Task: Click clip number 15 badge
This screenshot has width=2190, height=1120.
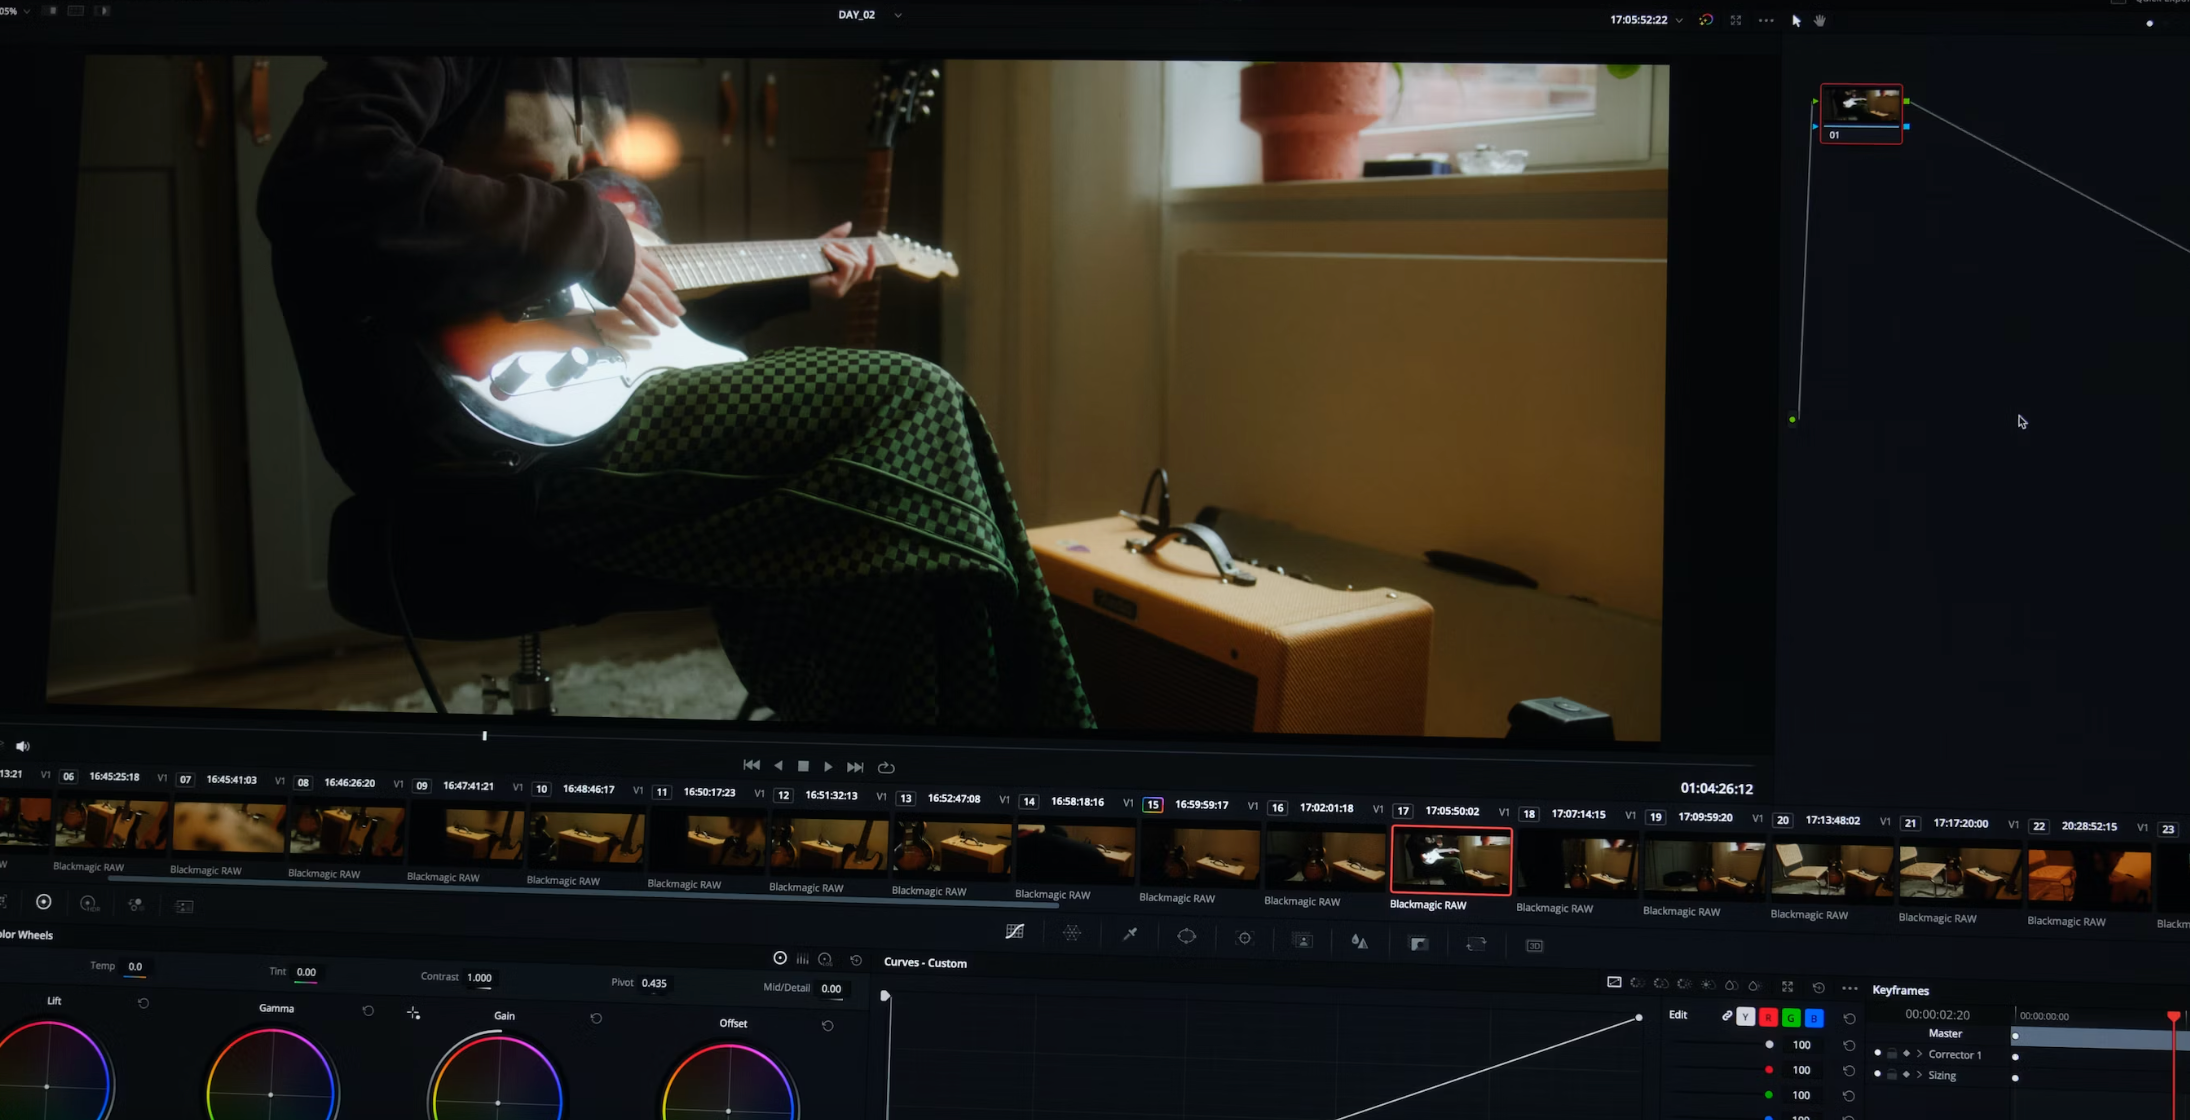Action: tap(1153, 805)
